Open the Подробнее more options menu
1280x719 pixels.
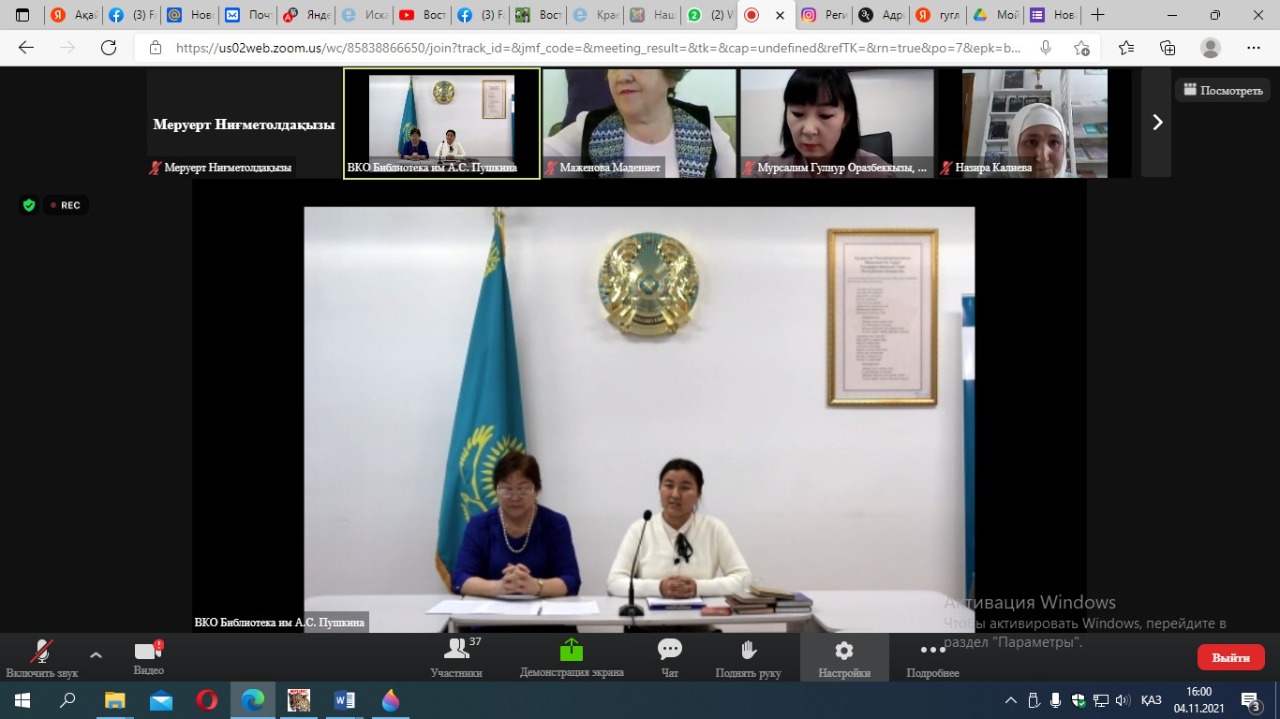click(933, 658)
